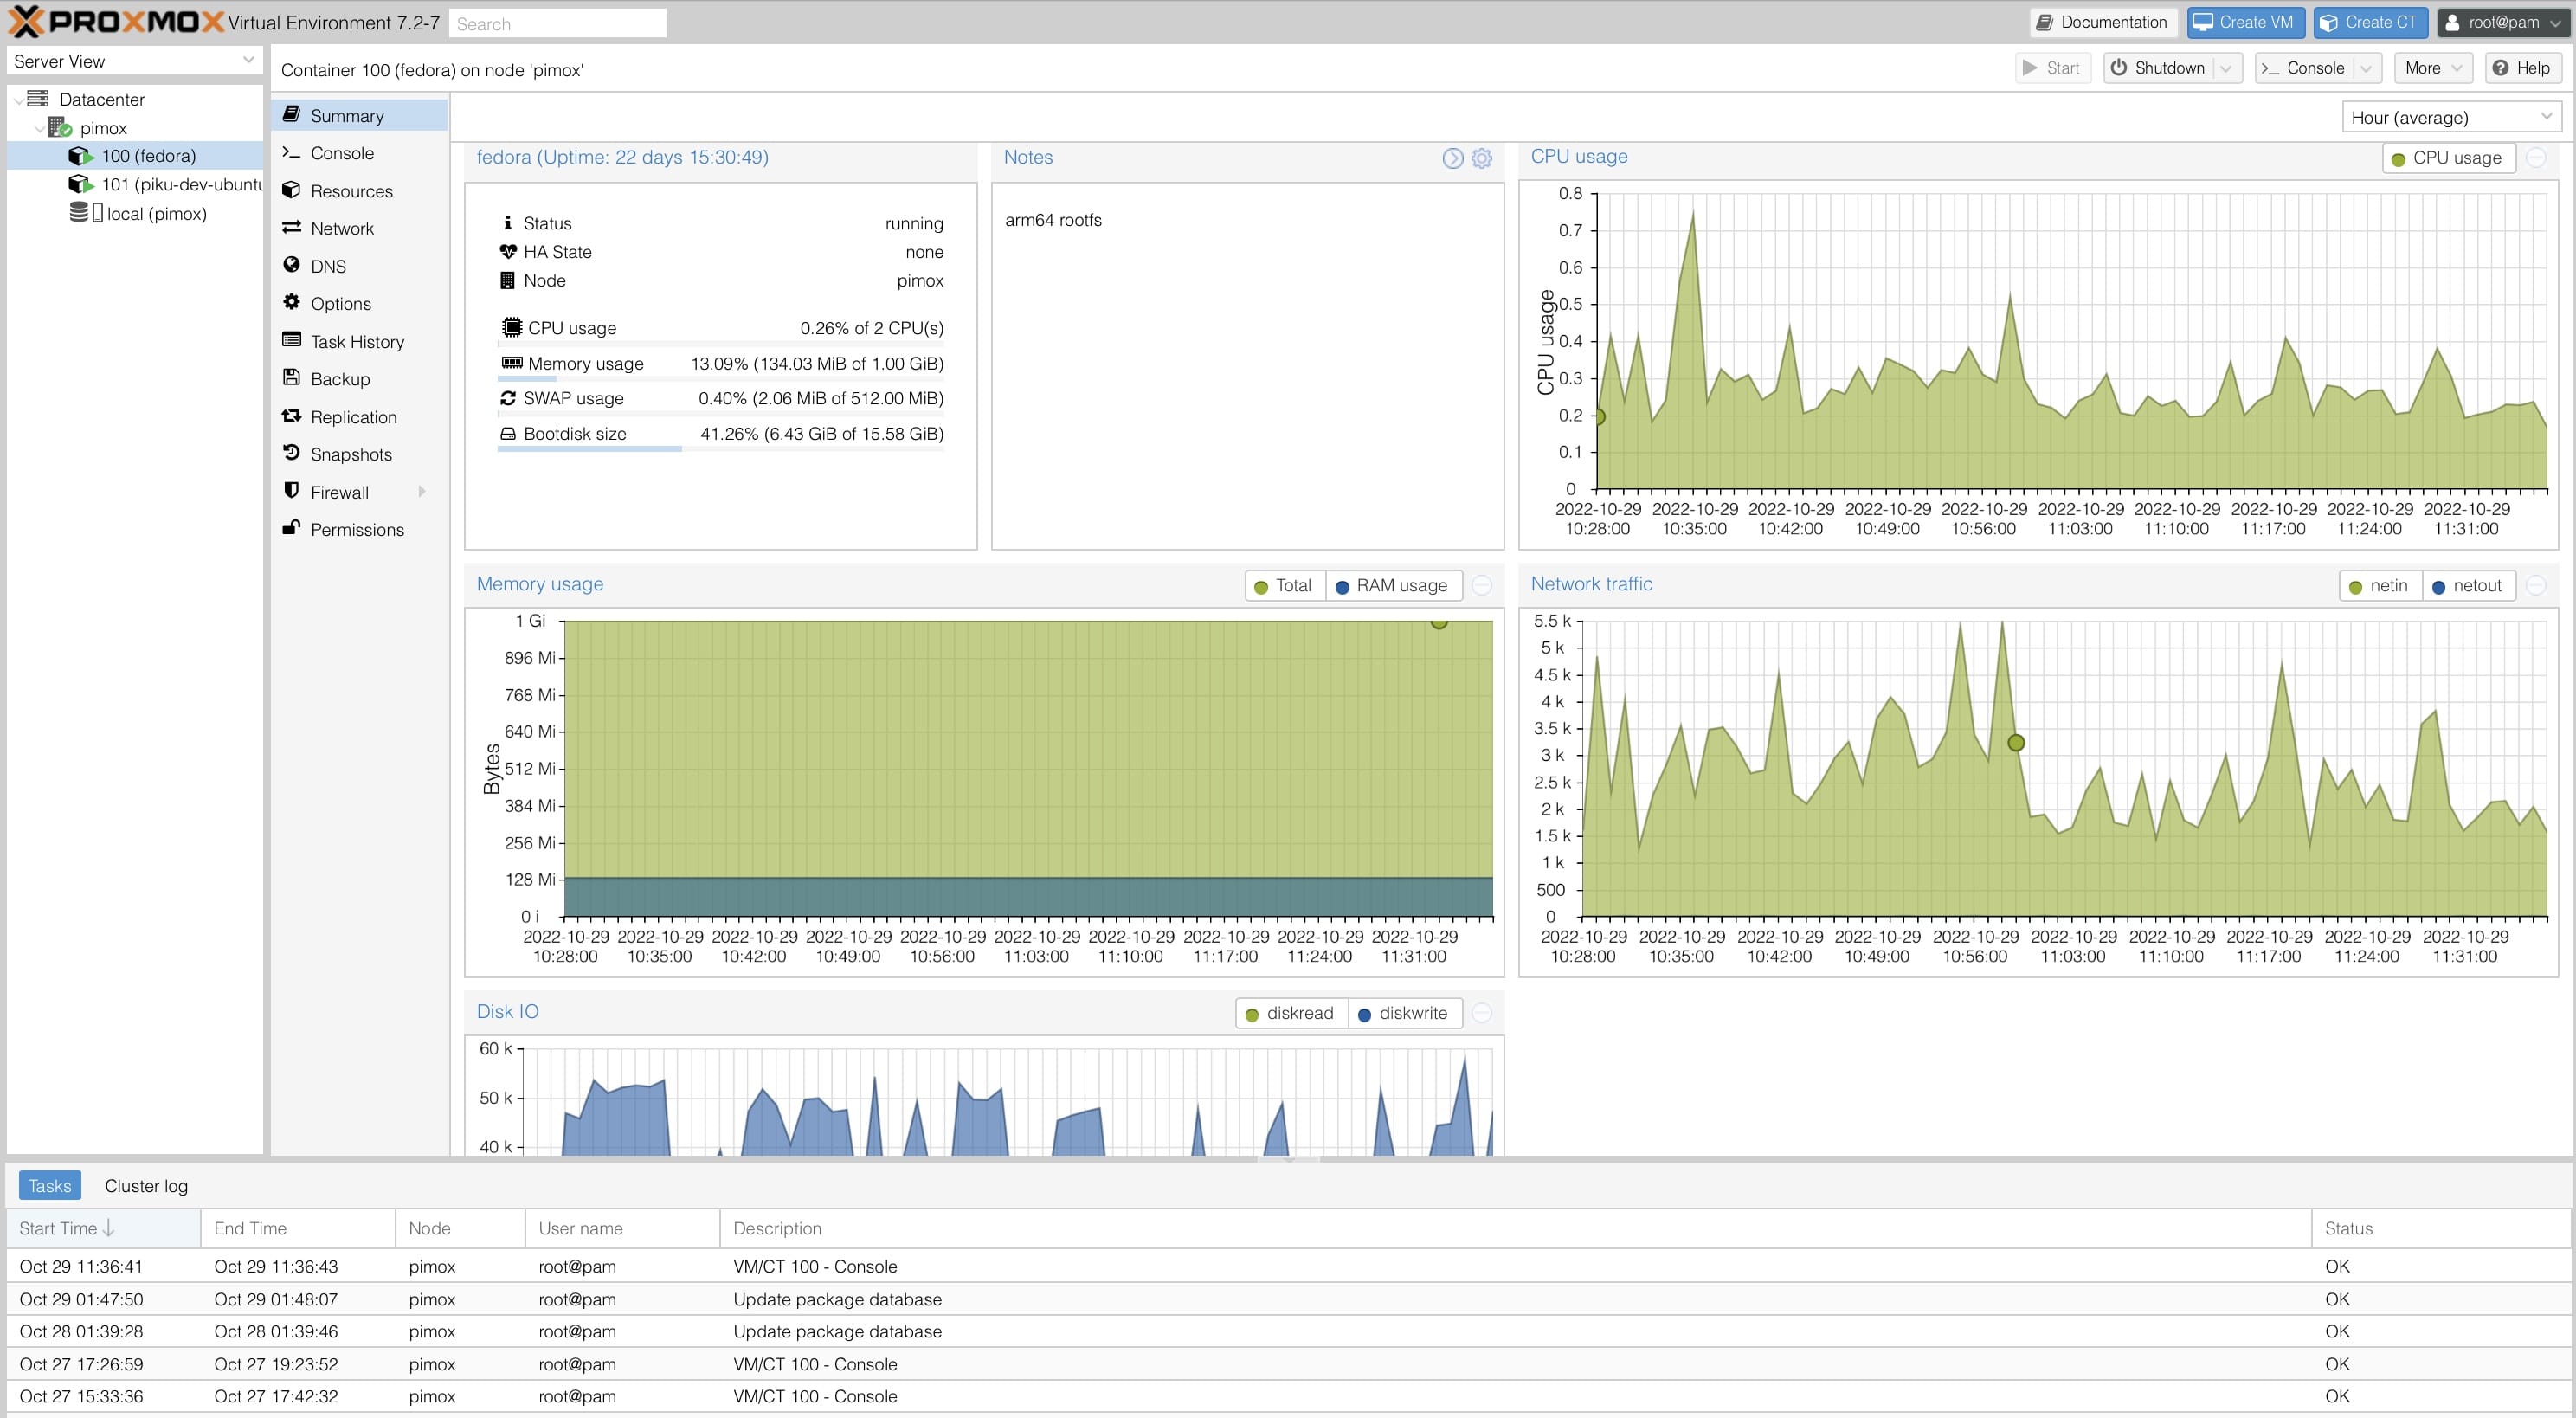This screenshot has width=2576, height=1418.
Task: Click the Firewall shield icon
Action: pyautogui.click(x=291, y=491)
